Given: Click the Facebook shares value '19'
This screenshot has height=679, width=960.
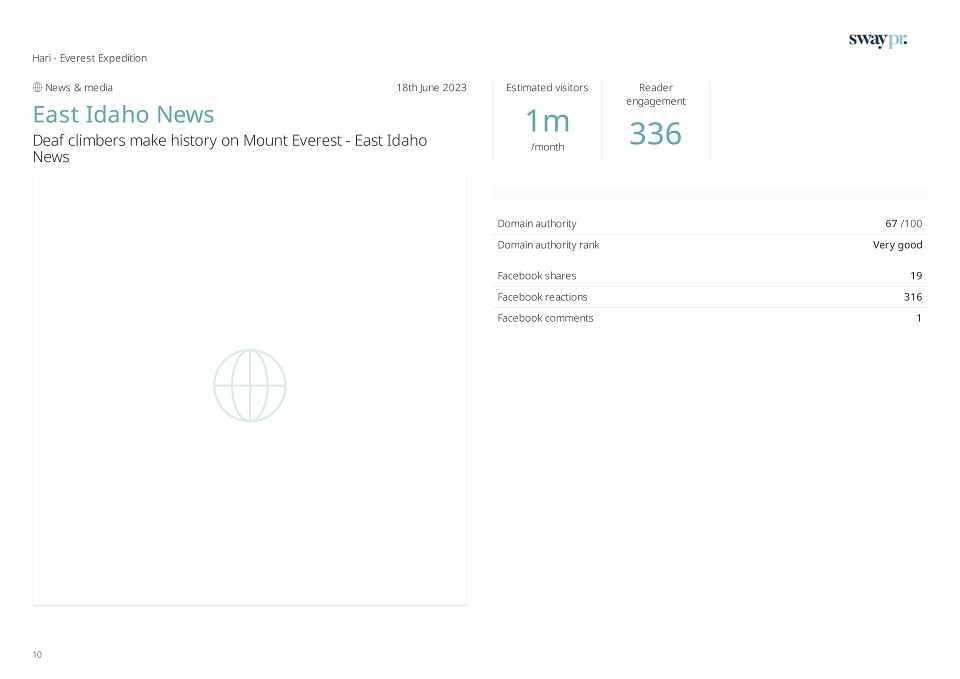Looking at the screenshot, I should pyautogui.click(x=916, y=276).
